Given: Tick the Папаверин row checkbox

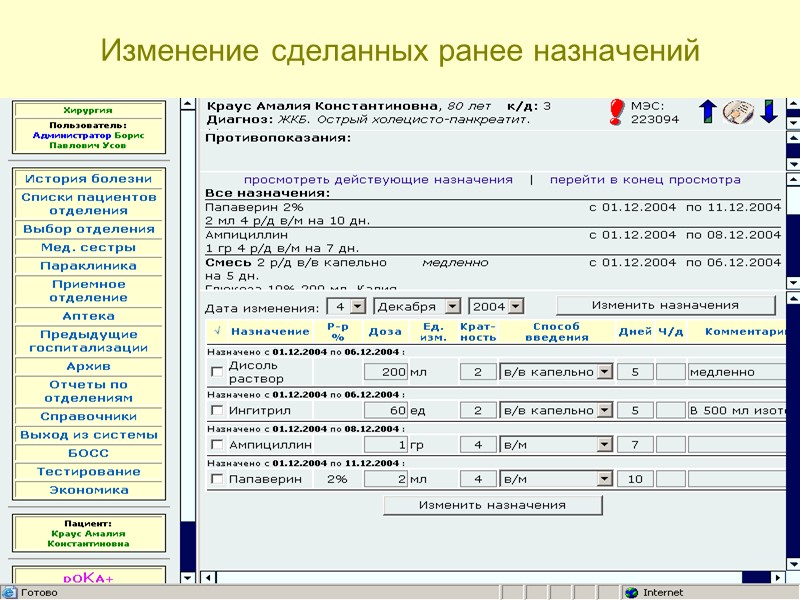Looking at the screenshot, I should point(217,479).
